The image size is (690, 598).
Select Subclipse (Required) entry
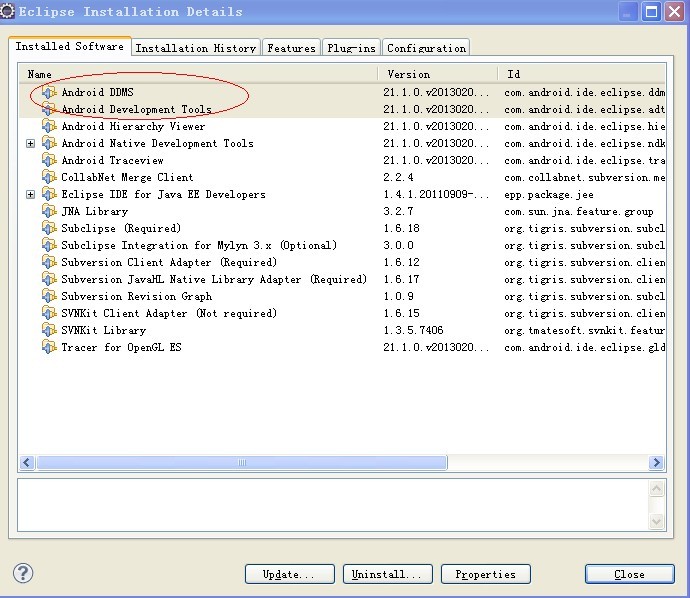click(342, 228)
